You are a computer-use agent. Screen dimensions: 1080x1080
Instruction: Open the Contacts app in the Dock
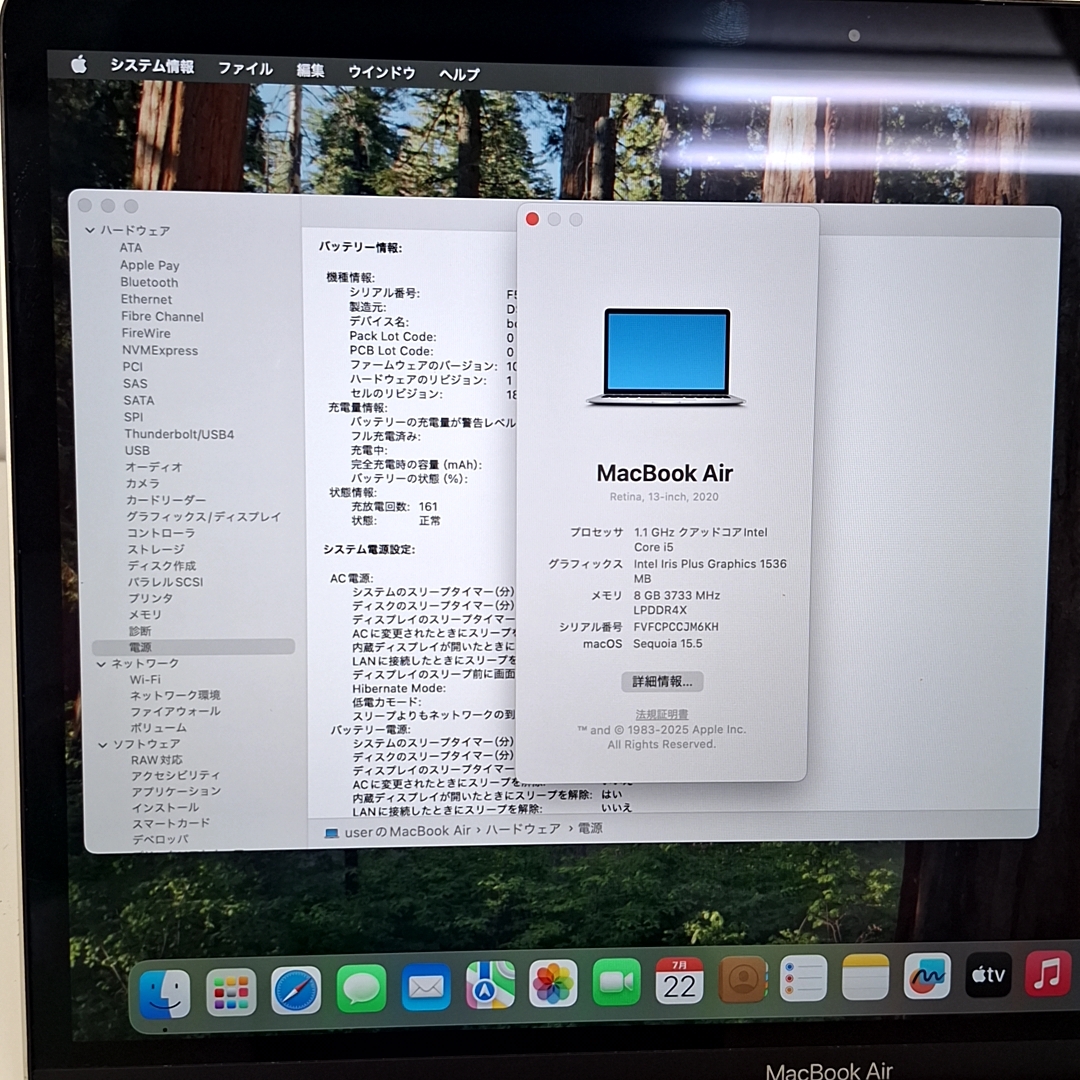point(742,979)
